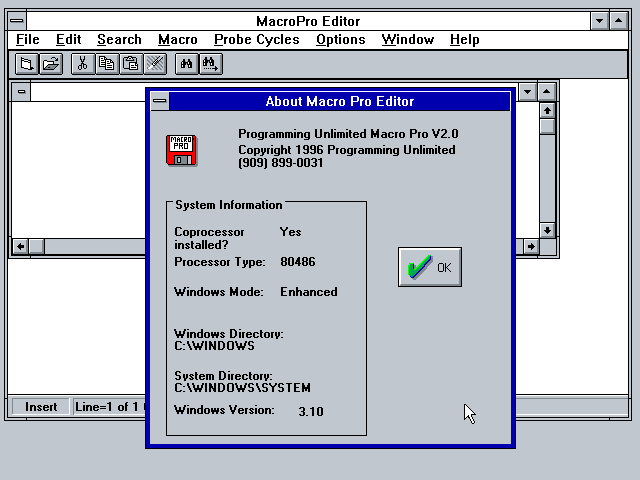
Task: Click the Open file toolbar icon
Action: pyautogui.click(x=51, y=64)
